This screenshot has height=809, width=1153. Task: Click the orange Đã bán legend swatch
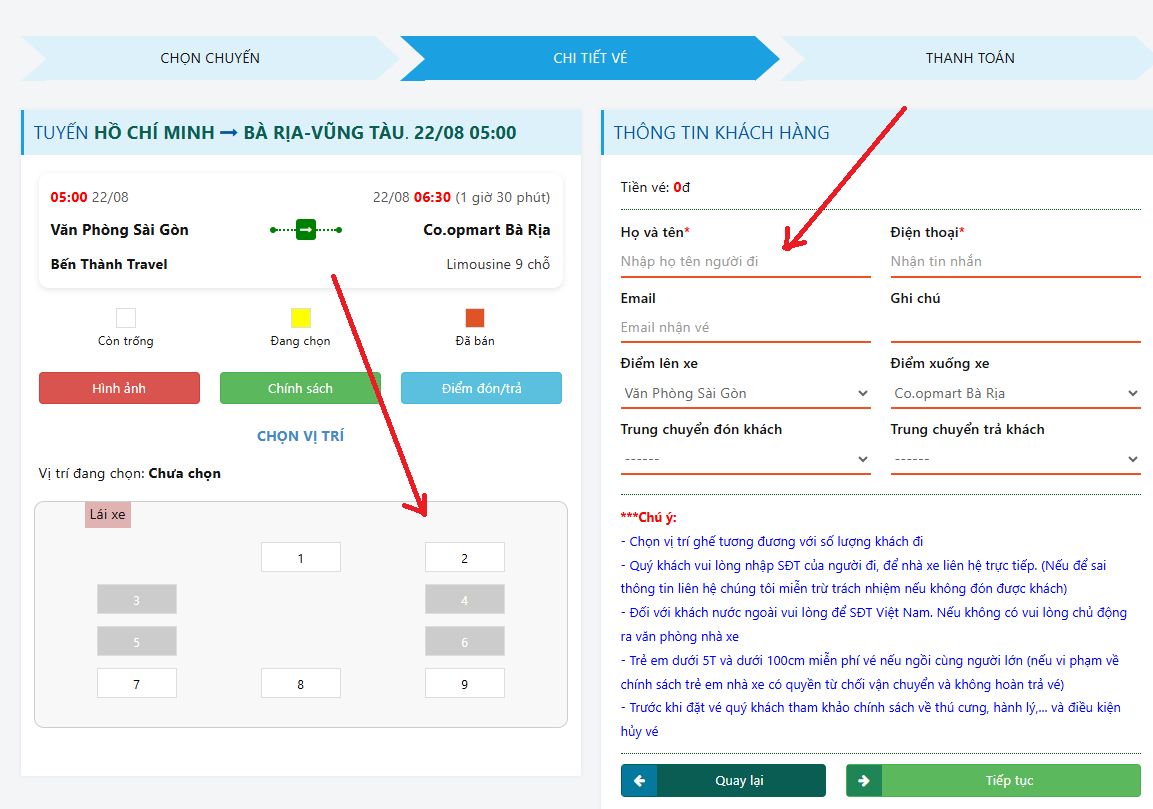point(475,318)
